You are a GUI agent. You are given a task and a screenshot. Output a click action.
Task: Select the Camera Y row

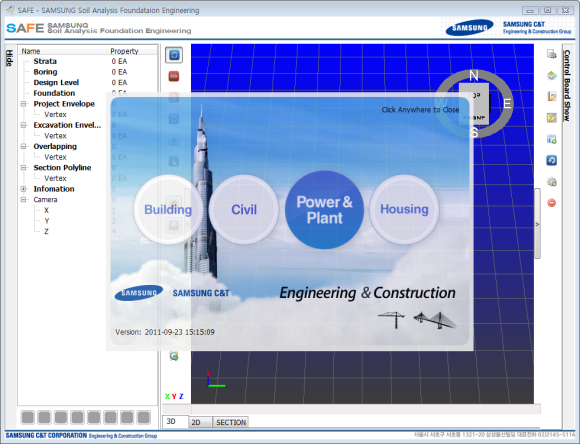[x=47, y=221]
